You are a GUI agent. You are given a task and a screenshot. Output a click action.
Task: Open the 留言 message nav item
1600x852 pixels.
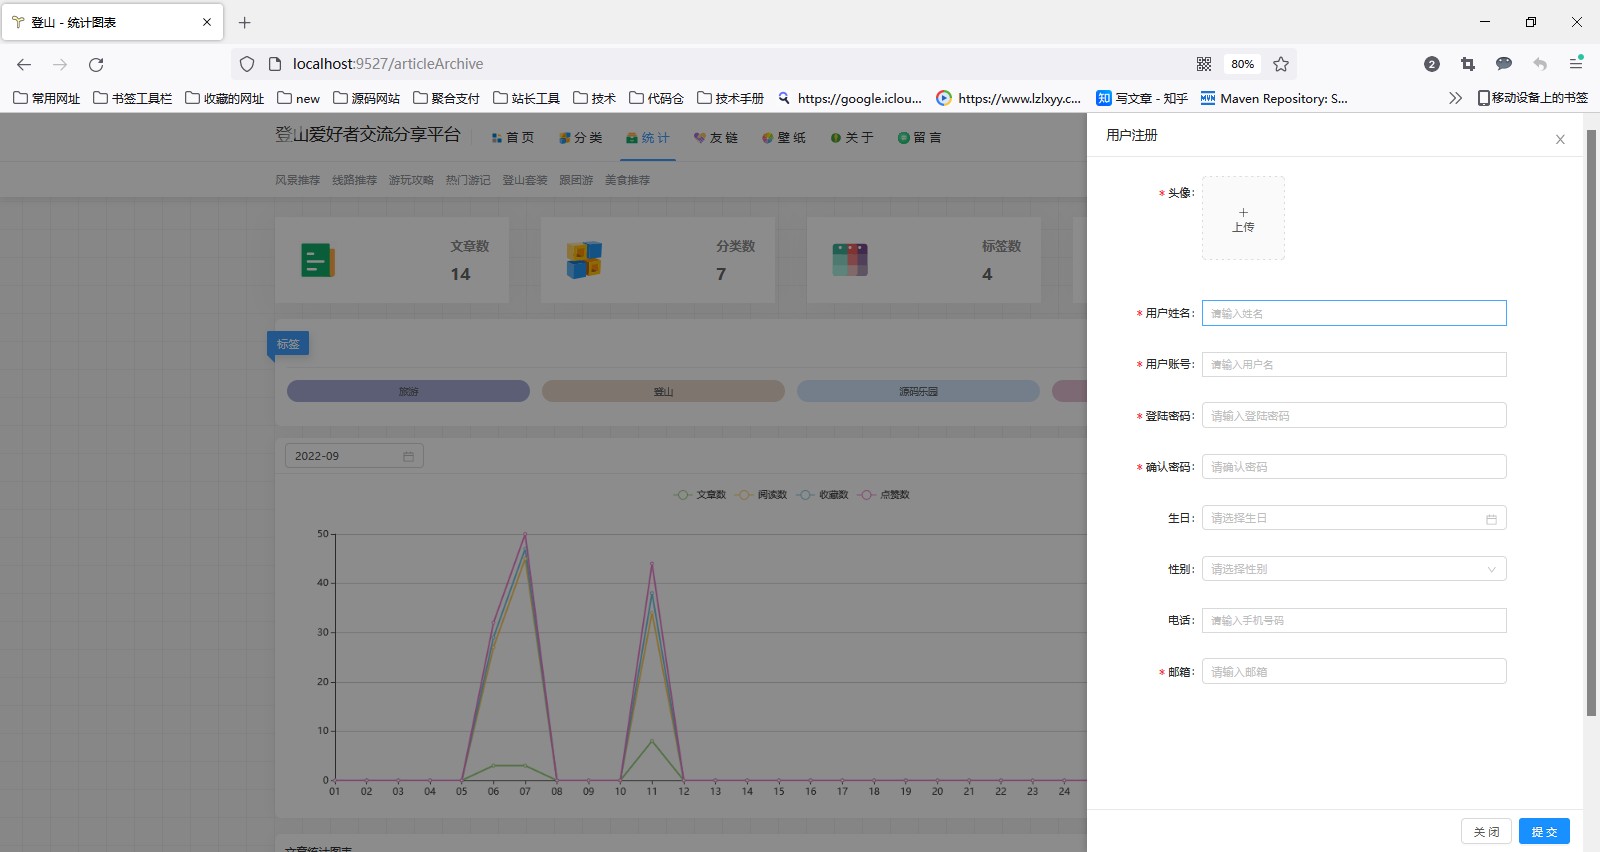(x=920, y=138)
